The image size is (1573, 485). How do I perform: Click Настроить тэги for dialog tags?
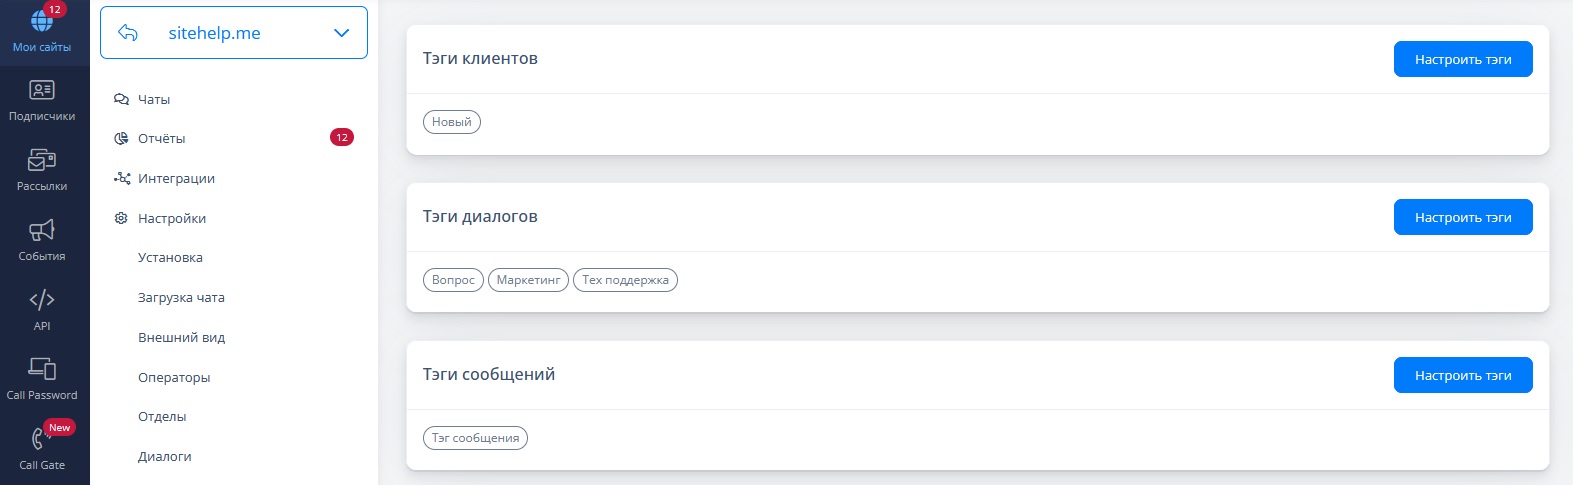[1463, 217]
